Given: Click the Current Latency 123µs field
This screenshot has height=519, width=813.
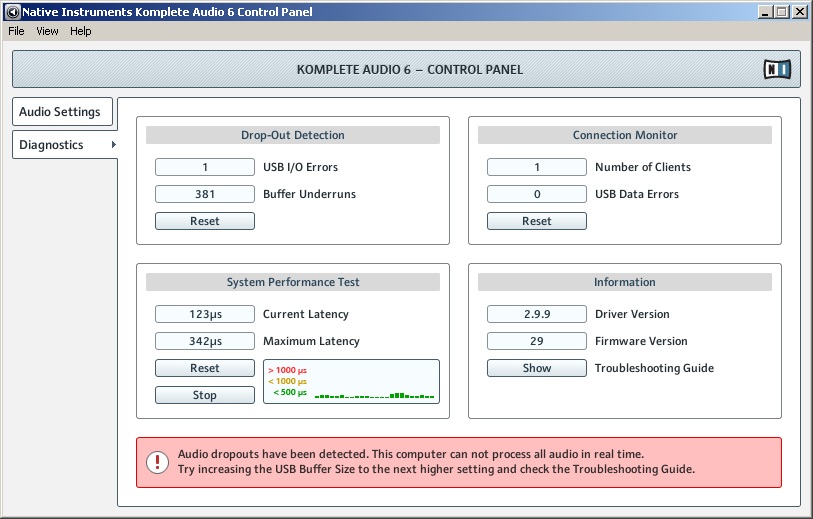Looking at the screenshot, I should point(205,314).
